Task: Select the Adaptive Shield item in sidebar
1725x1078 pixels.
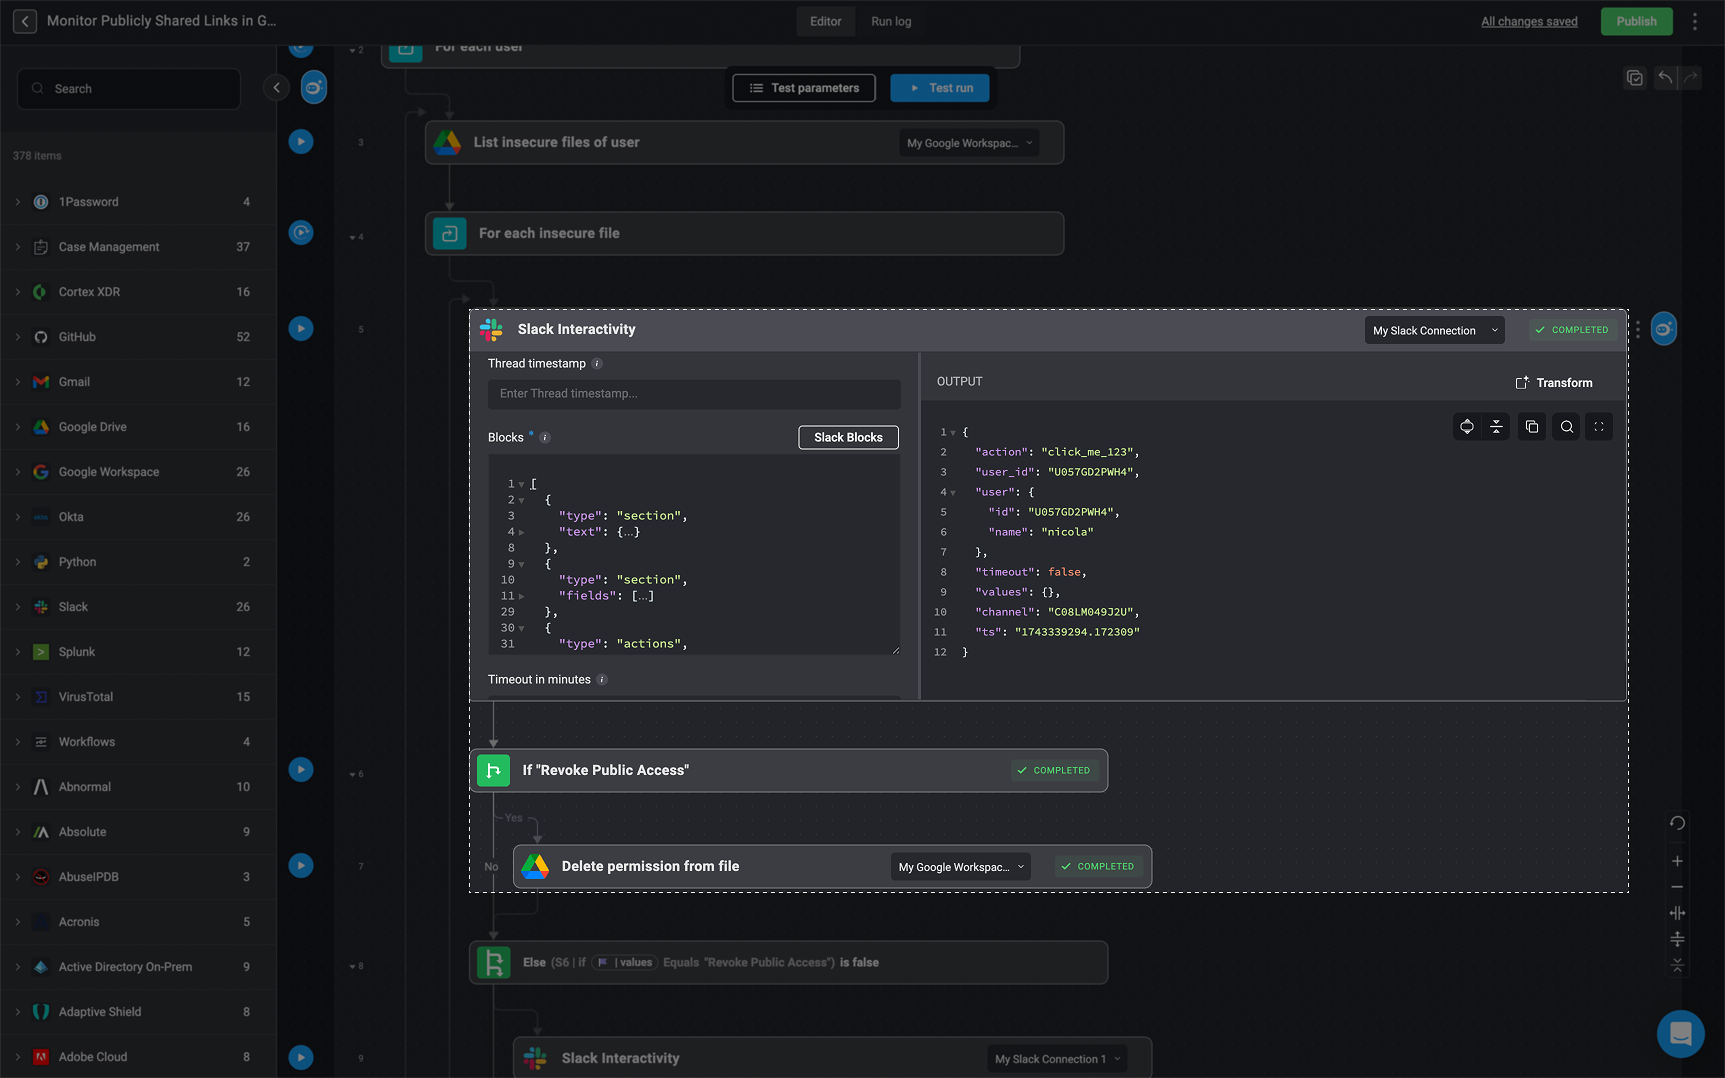Action: tap(138, 1012)
